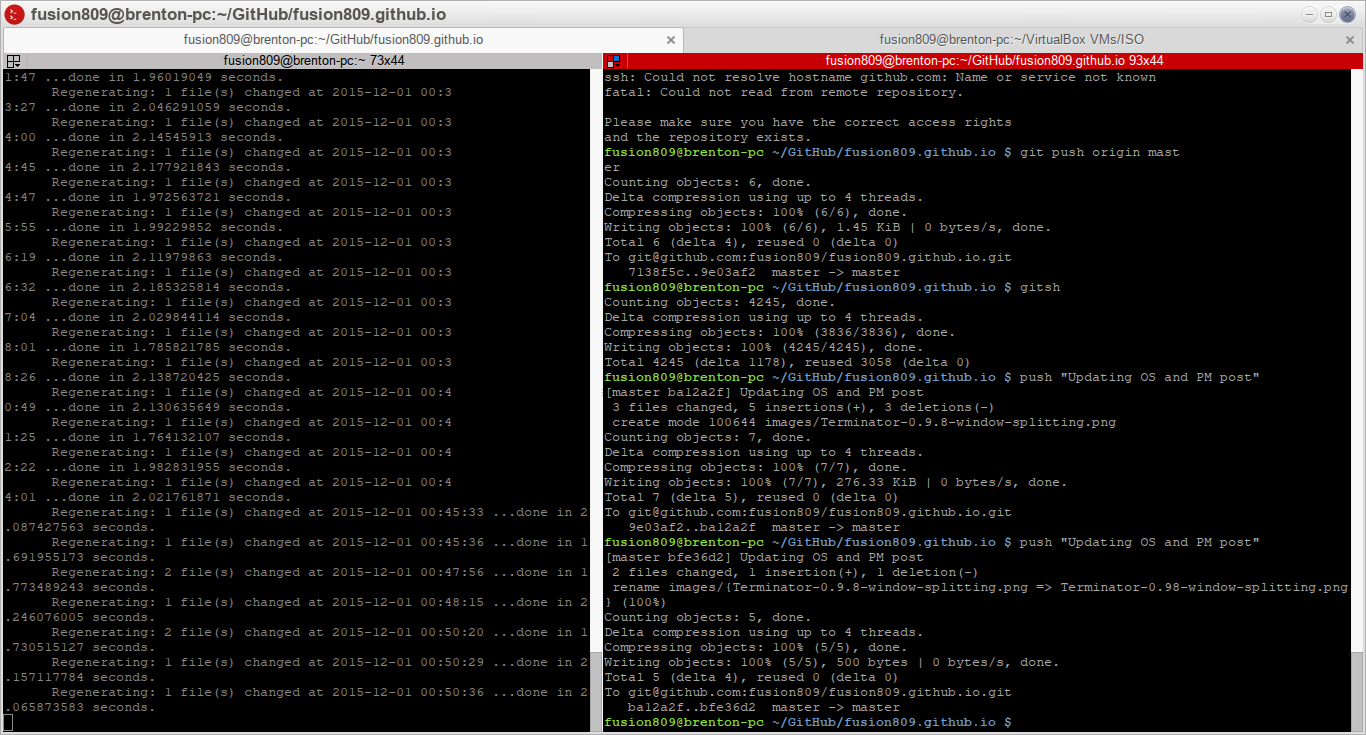Close the Terminator window
Viewport: 1366px width, 735px height.
pos(1348,14)
